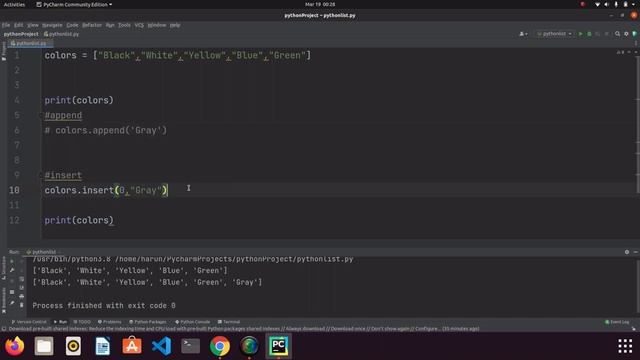Open Rhythmbox from the dock
The width and height of the screenshot is (640, 360).
click(73, 346)
